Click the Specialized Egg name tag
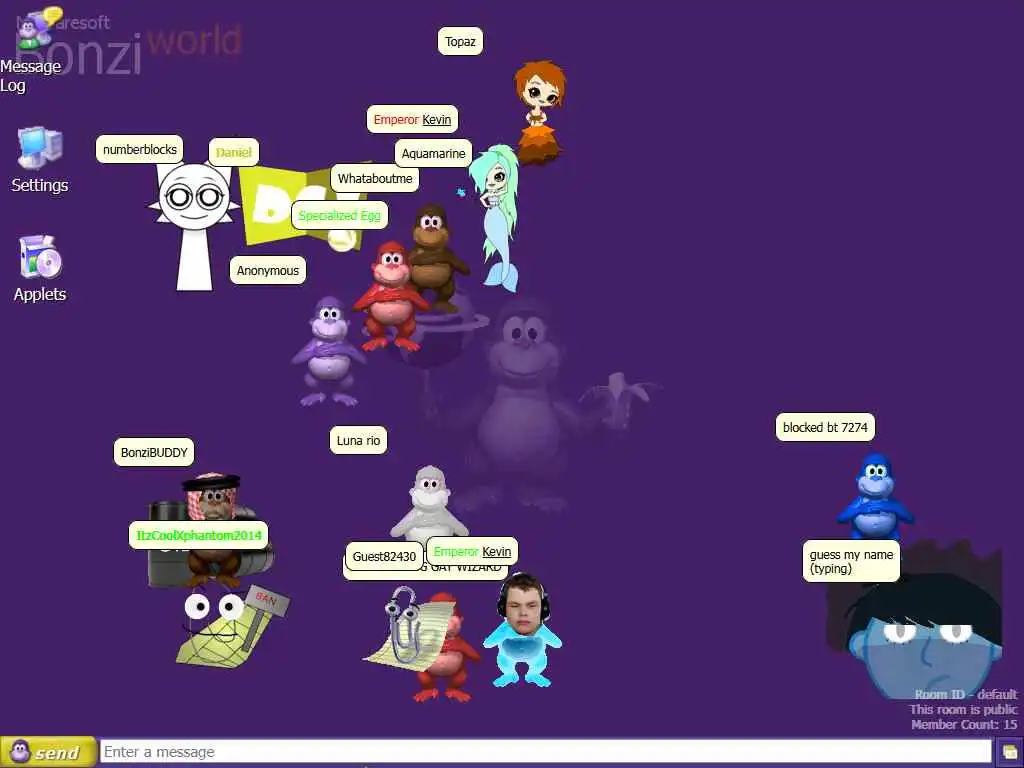Image resolution: width=1024 pixels, height=768 pixels. 340,216
